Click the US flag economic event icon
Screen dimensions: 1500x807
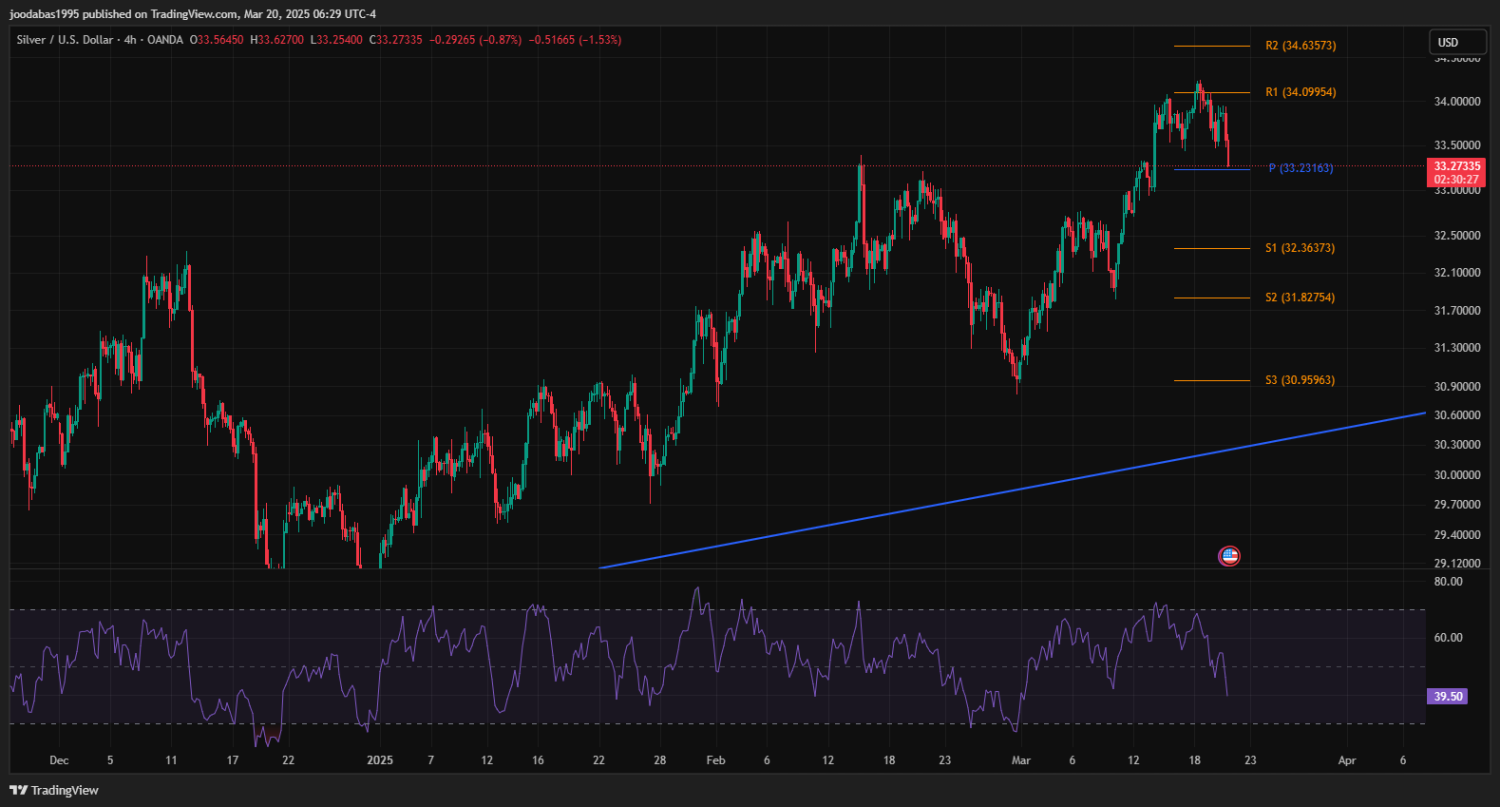[1229, 556]
